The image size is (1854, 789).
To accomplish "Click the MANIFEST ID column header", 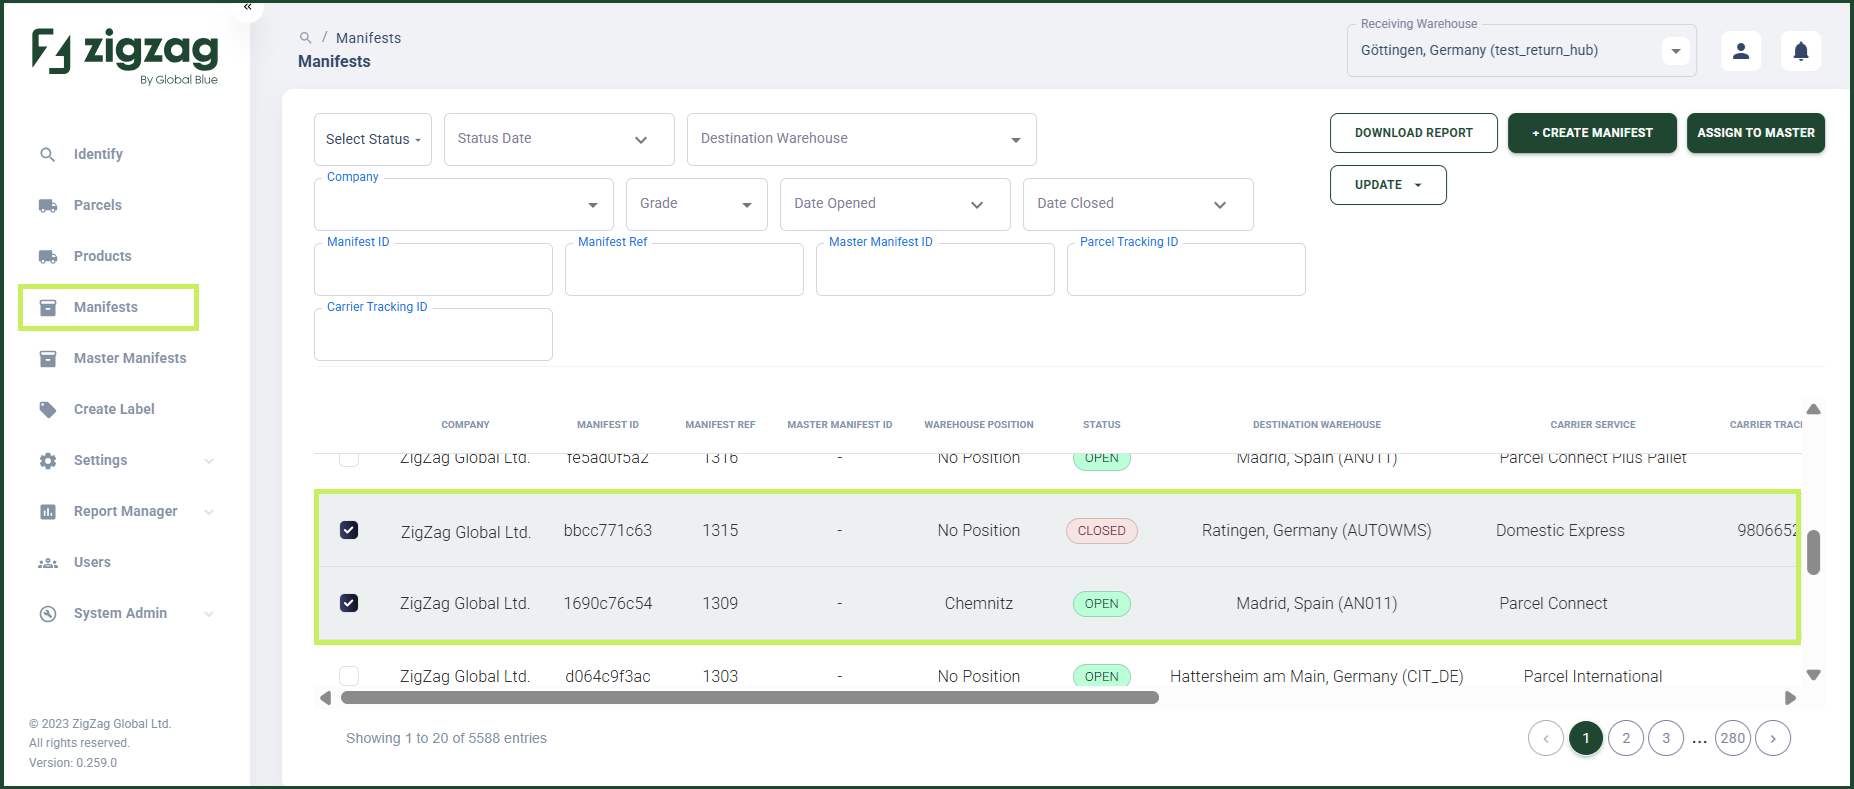I will pos(608,425).
